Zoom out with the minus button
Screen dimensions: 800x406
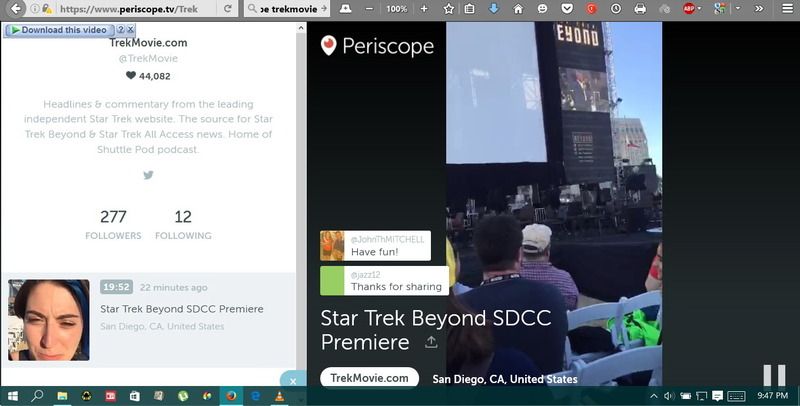click(x=369, y=9)
